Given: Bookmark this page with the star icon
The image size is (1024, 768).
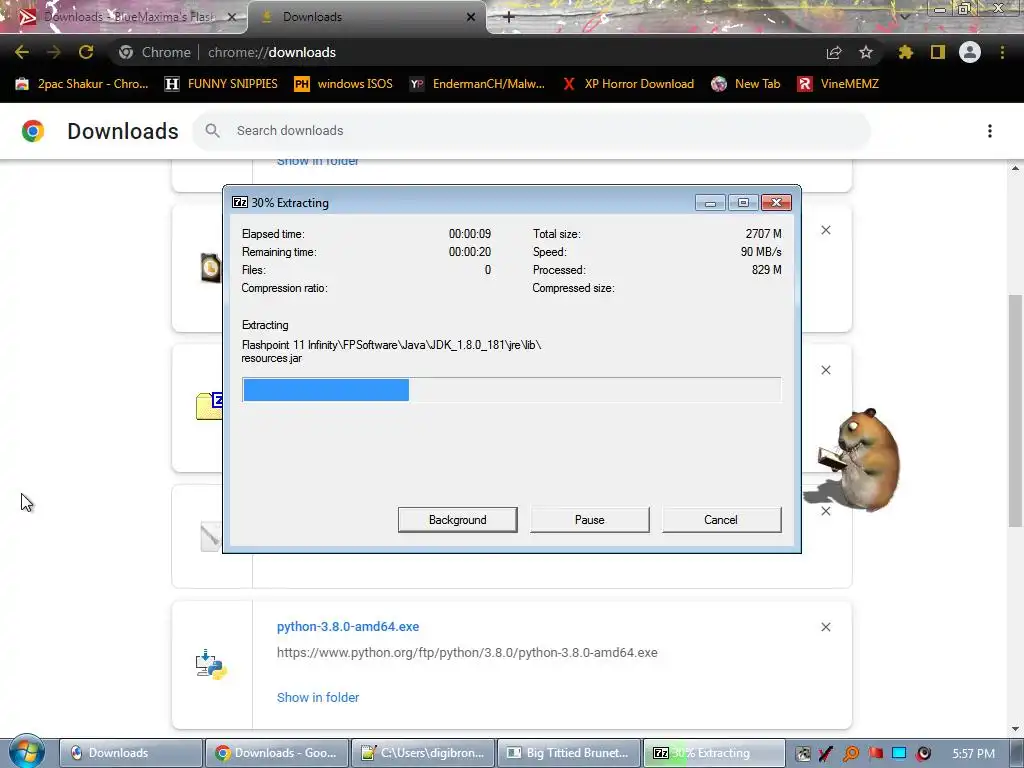Looking at the screenshot, I should (x=866, y=52).
